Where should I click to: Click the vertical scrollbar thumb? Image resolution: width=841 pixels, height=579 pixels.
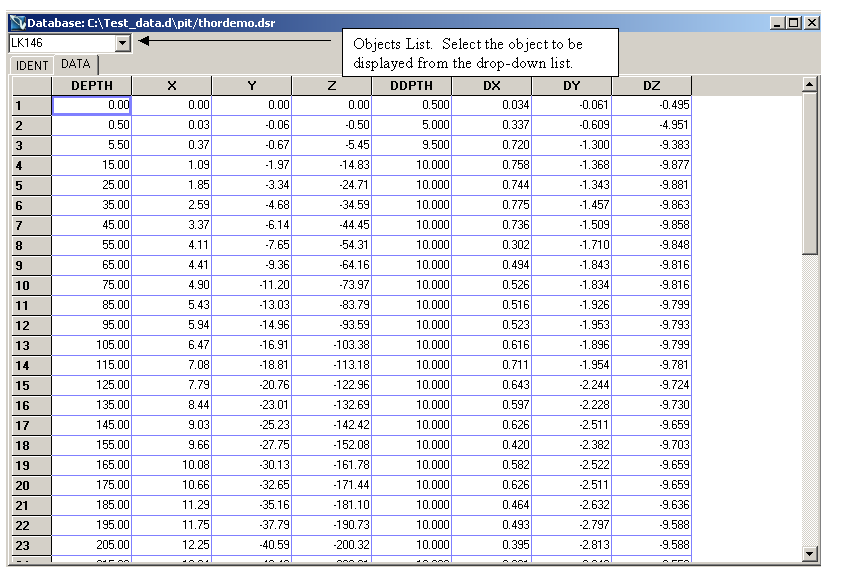809,173
